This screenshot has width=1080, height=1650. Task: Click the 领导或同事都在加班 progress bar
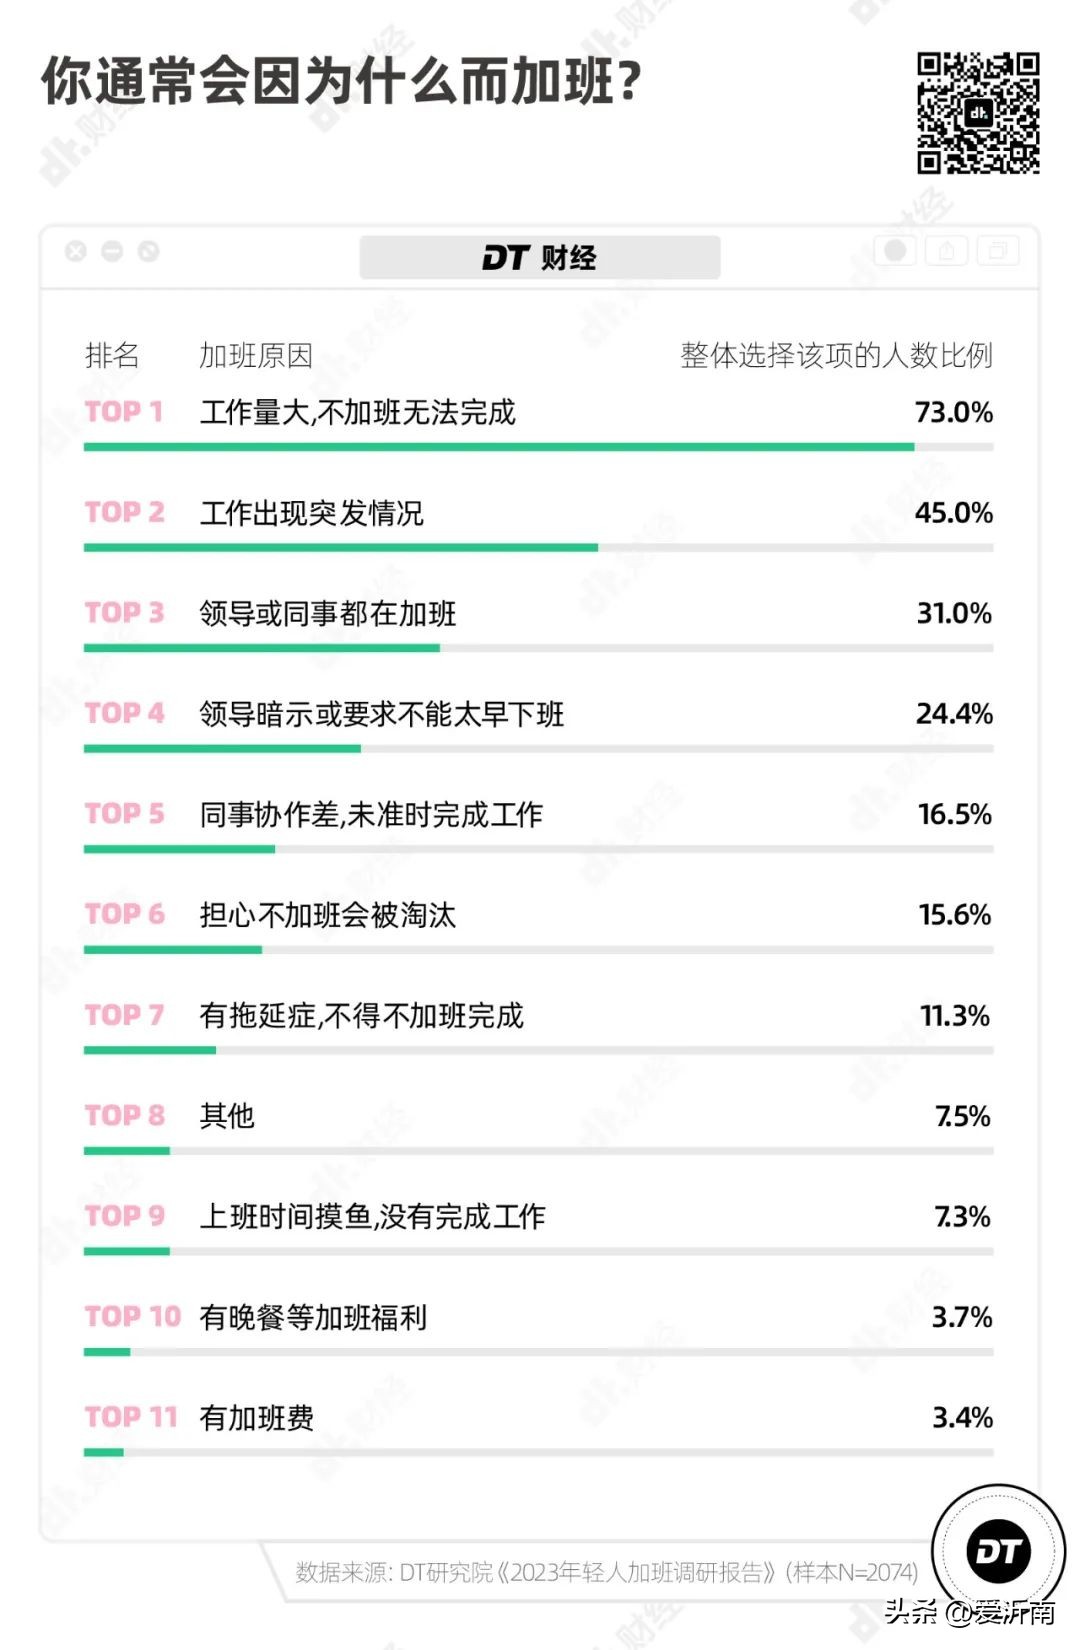pos(262,648)
